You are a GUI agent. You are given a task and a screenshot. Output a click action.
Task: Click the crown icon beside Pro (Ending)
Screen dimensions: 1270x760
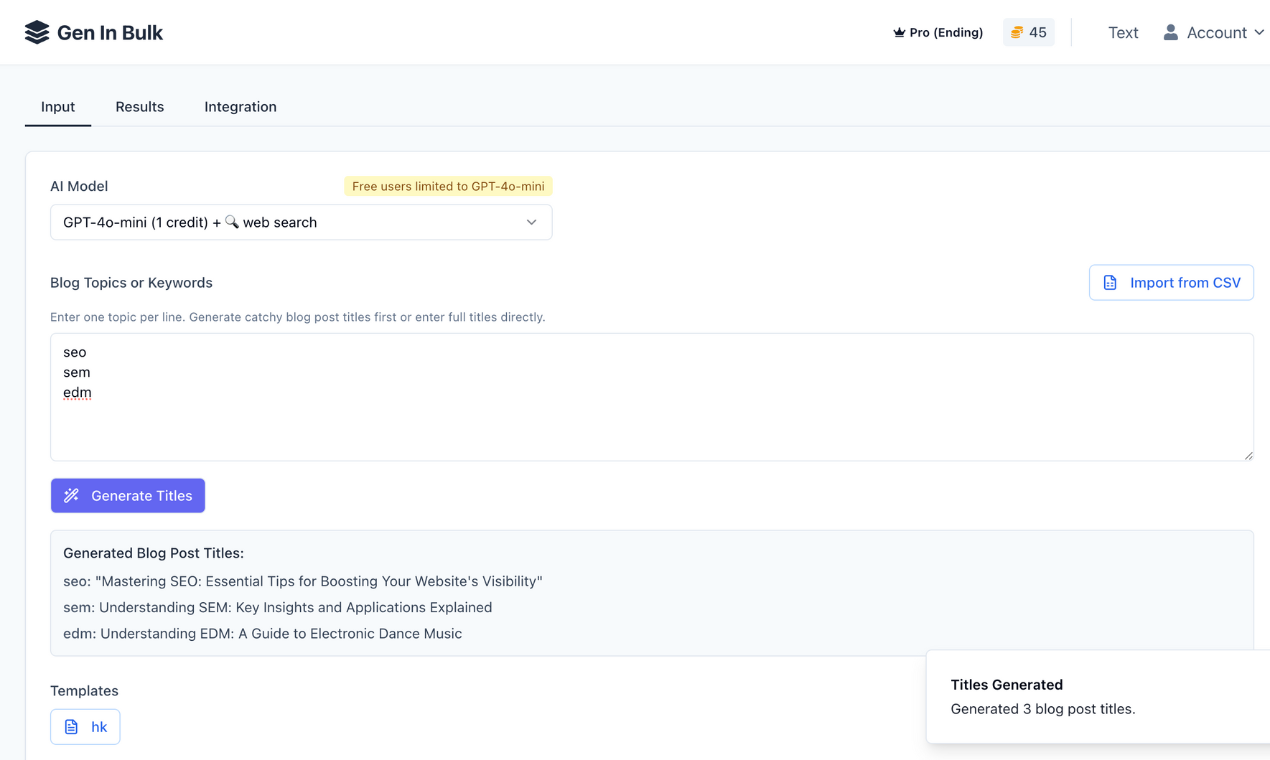pyautogui.click(x=899, y=33)
